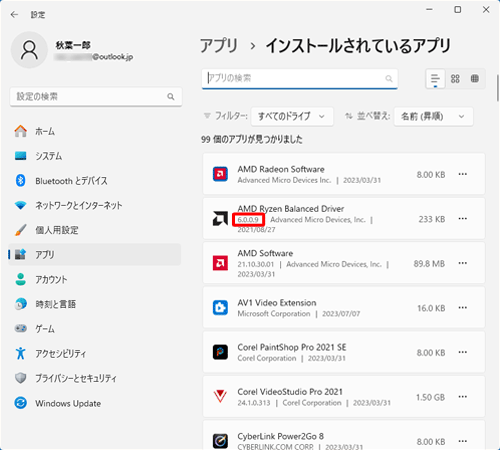Viewport: 500px width, 450px height.
Task: Open more options for AMD Radeon Software
Action: point(463,174)
